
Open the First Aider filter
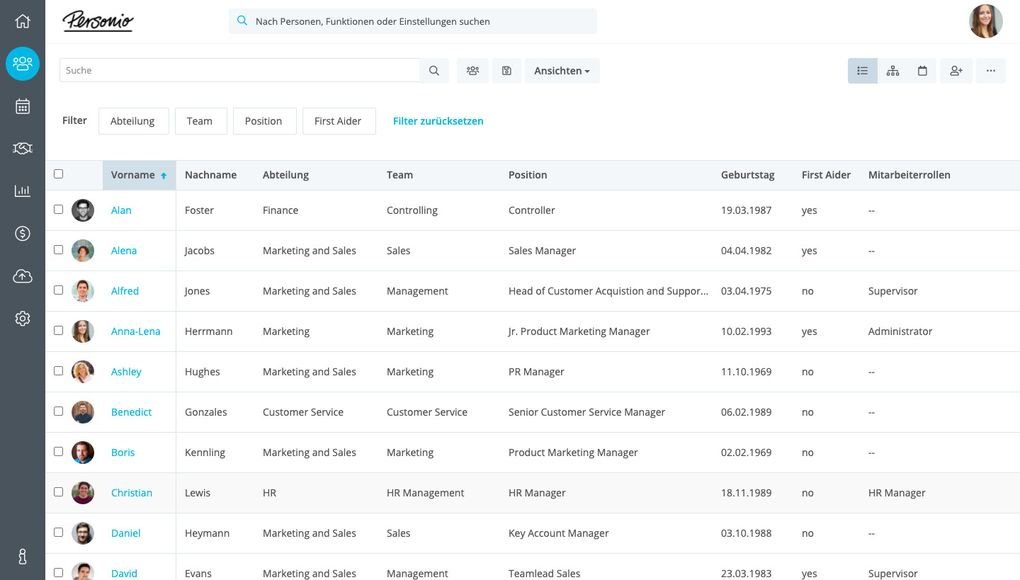338,121
